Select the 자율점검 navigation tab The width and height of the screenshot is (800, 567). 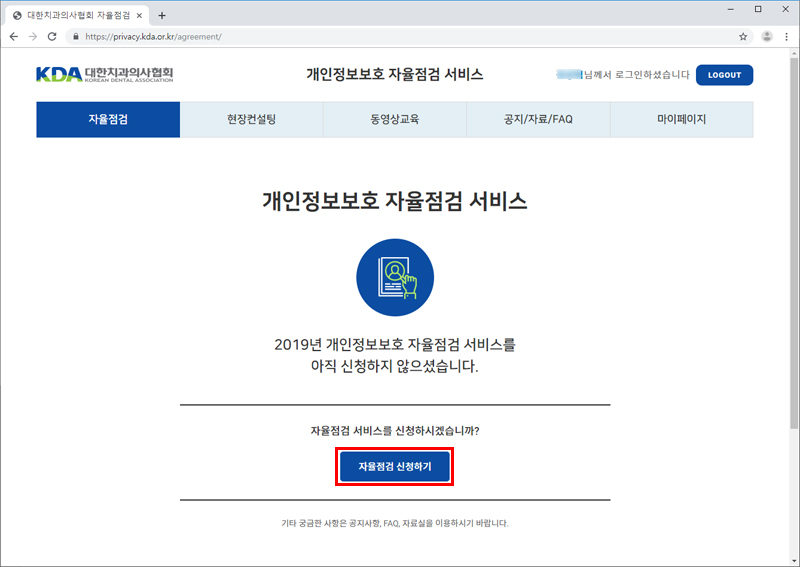(x=108, y=119)
